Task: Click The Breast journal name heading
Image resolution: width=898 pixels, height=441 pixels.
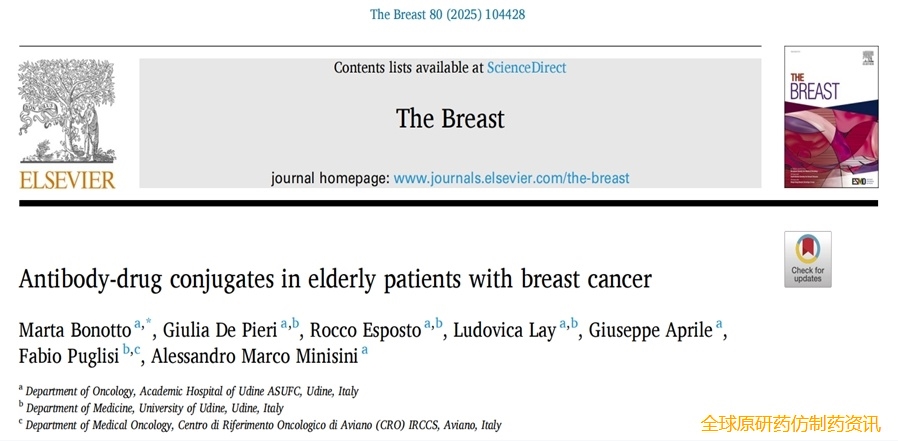Action: coord(451,119)
